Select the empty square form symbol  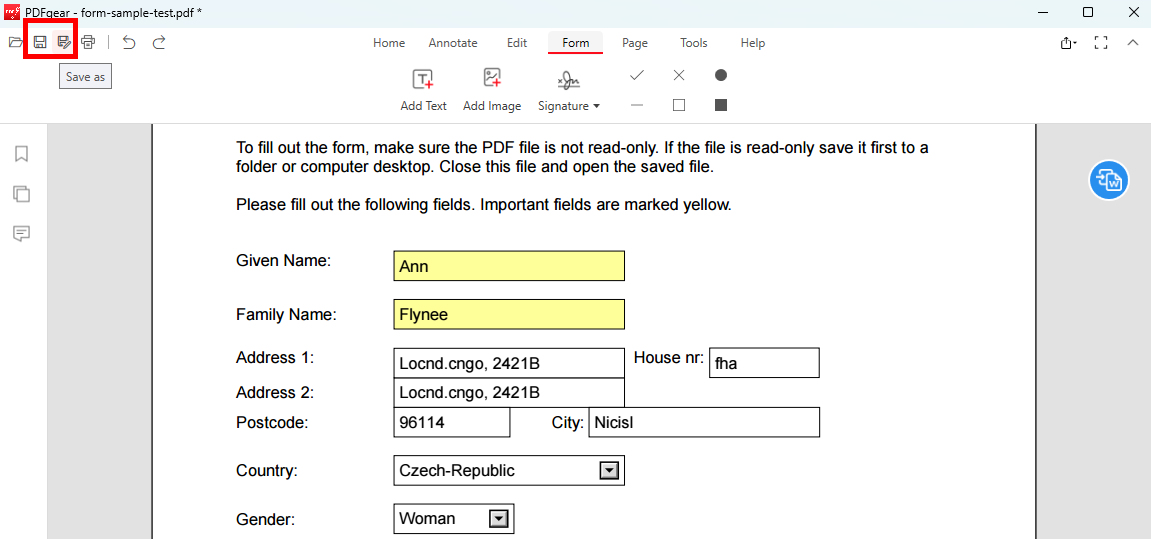(x=679, y=106)
